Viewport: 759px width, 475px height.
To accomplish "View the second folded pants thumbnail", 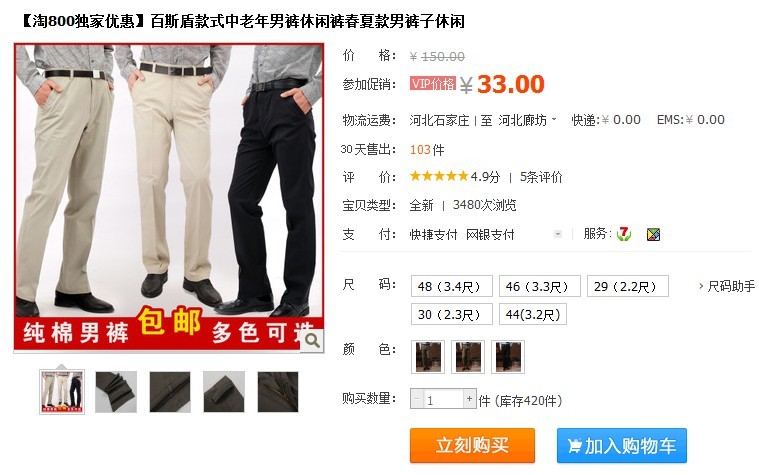I will point(116,392).
